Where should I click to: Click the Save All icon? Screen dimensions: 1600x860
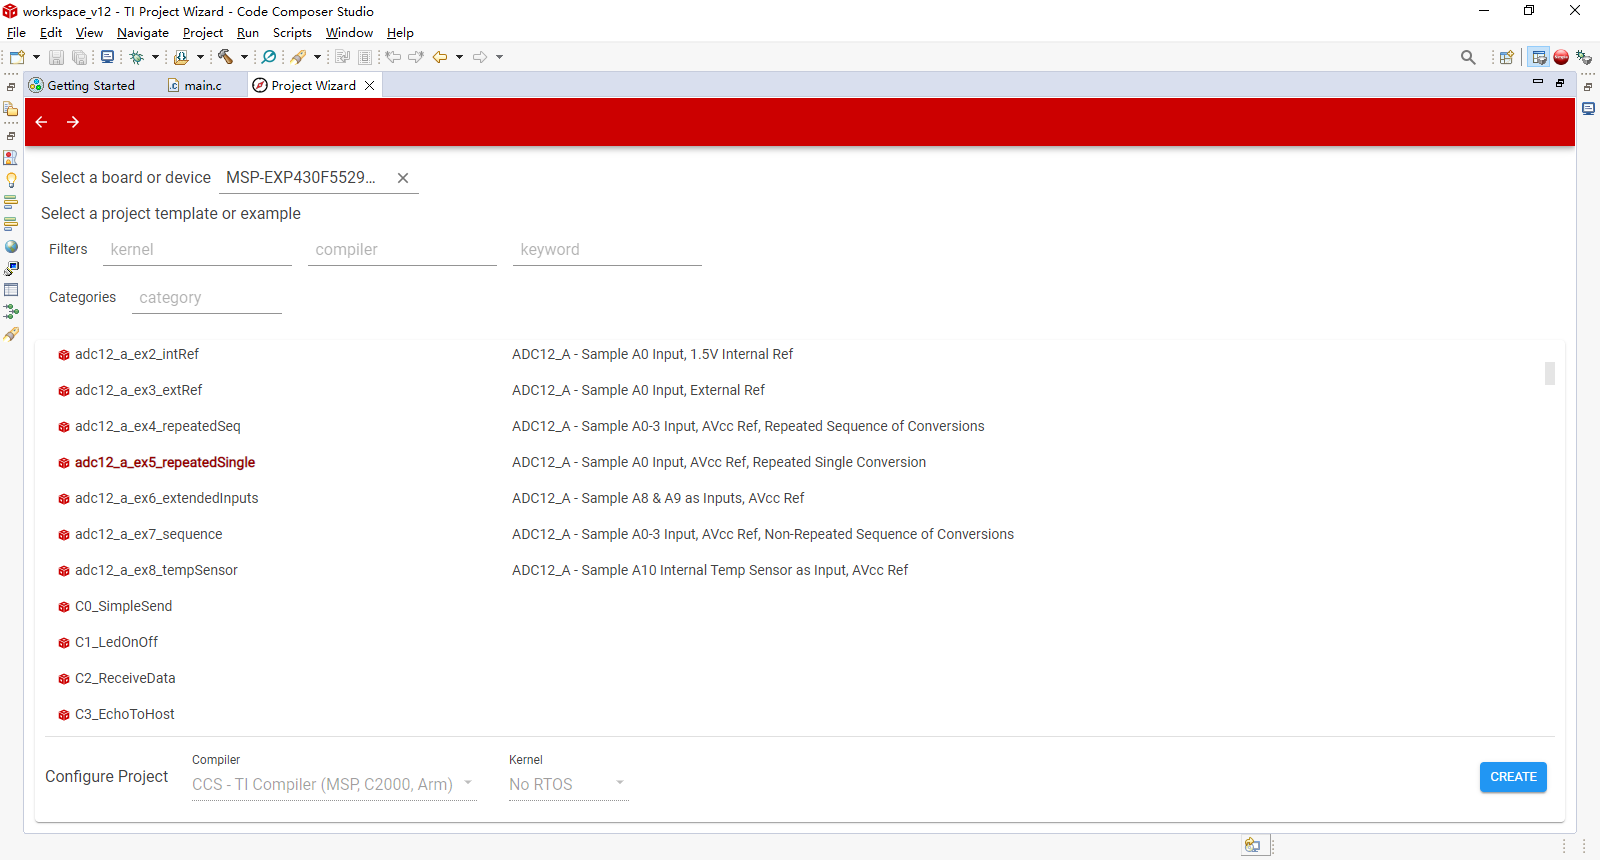point(79,57)
